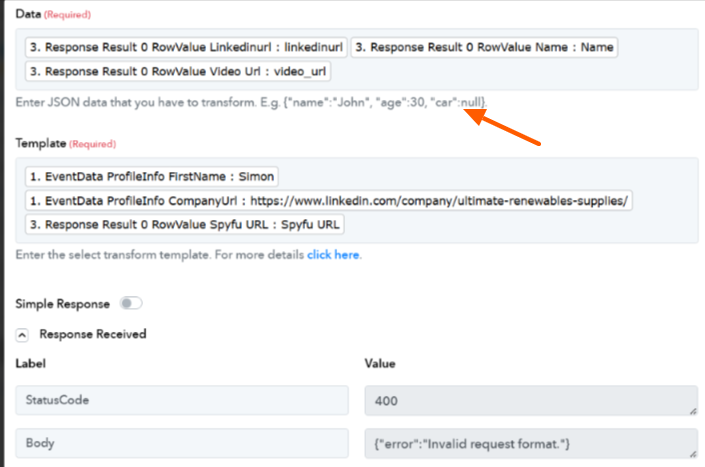Click the Label column header
705x467 pixels.
tap(31, 364)
